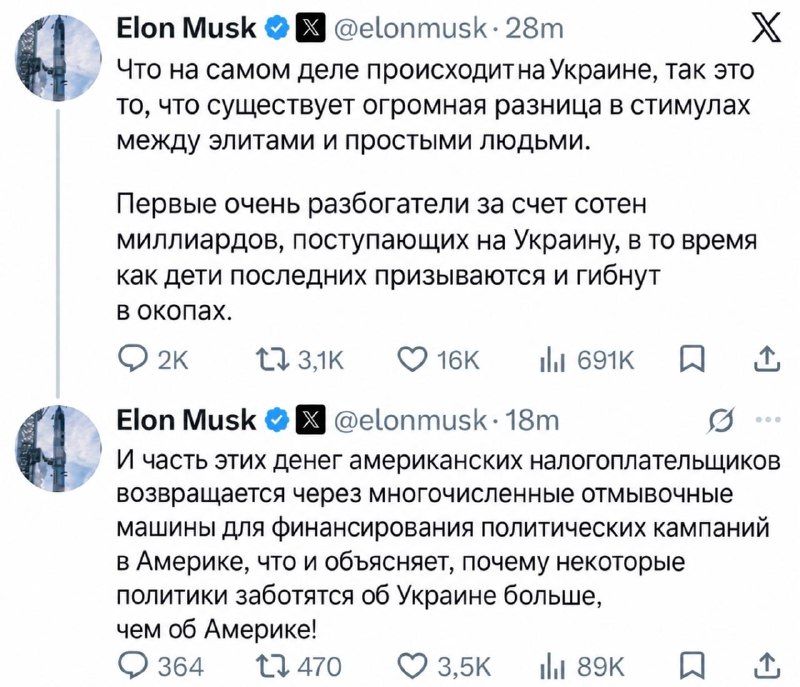Click the X logo in top right
Viewport: 800px width, 687px height.
point(766,28)
